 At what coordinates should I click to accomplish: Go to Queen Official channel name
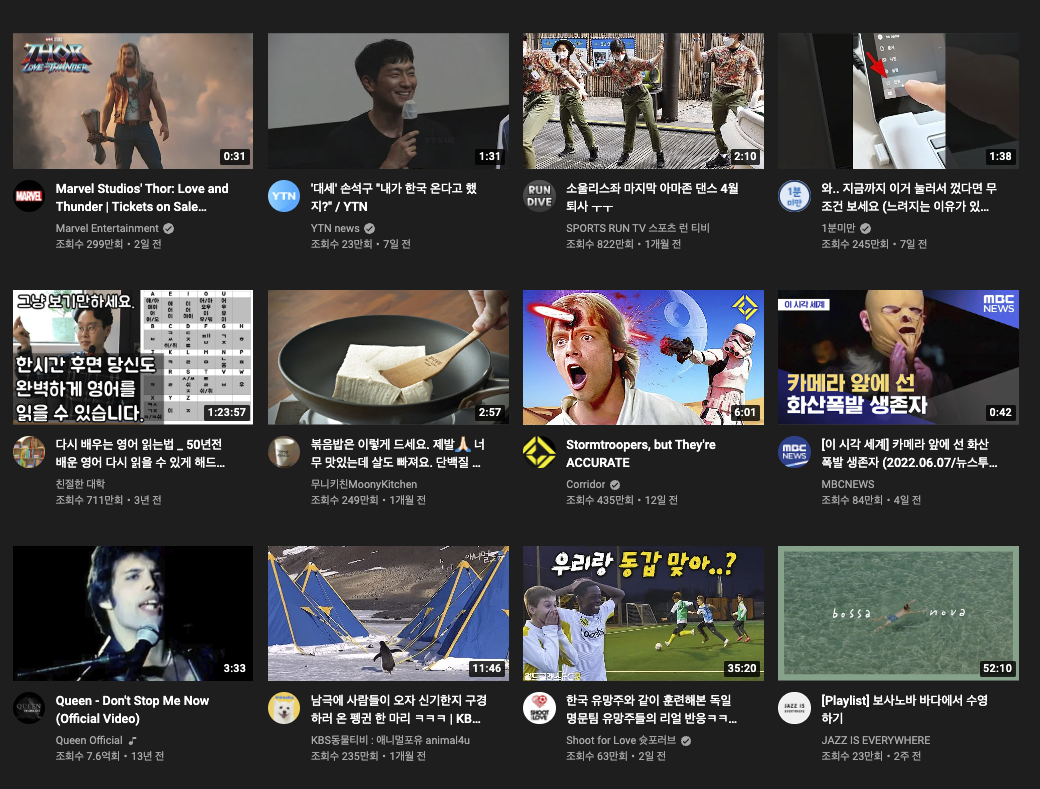click(x=89, y=740)
